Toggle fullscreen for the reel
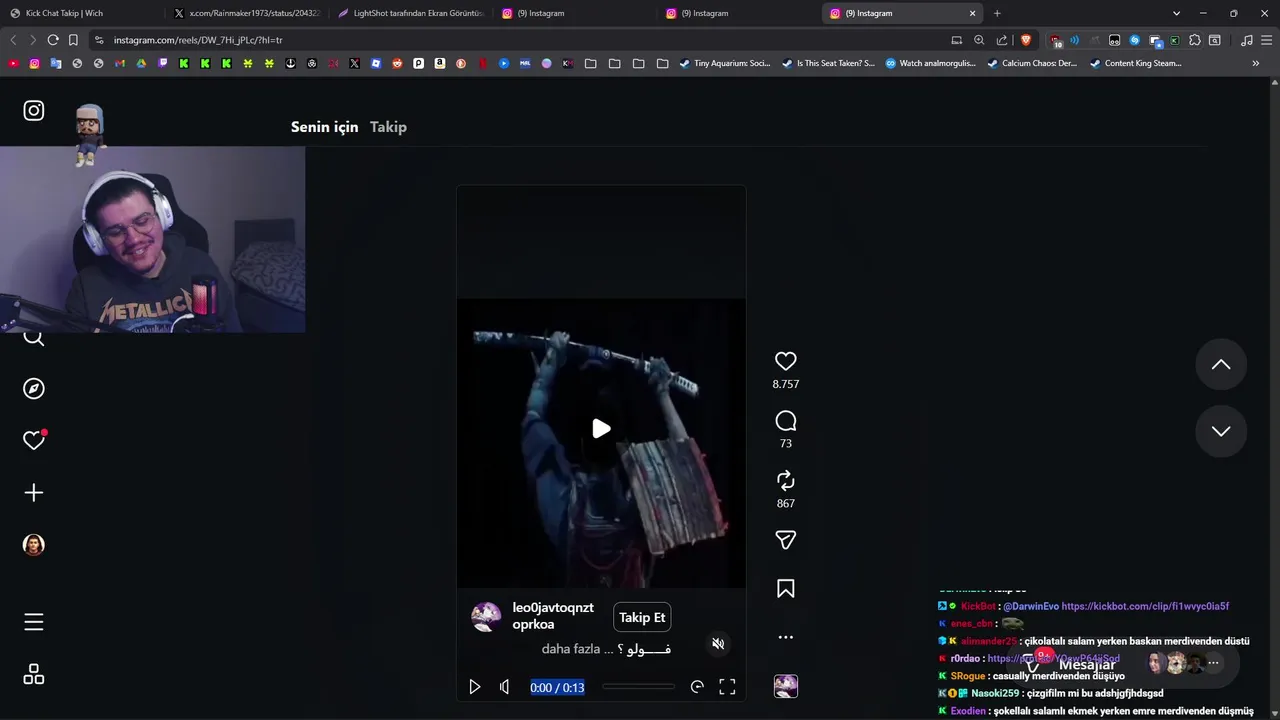The image size is (1280, 720). (x=727, y=687)
